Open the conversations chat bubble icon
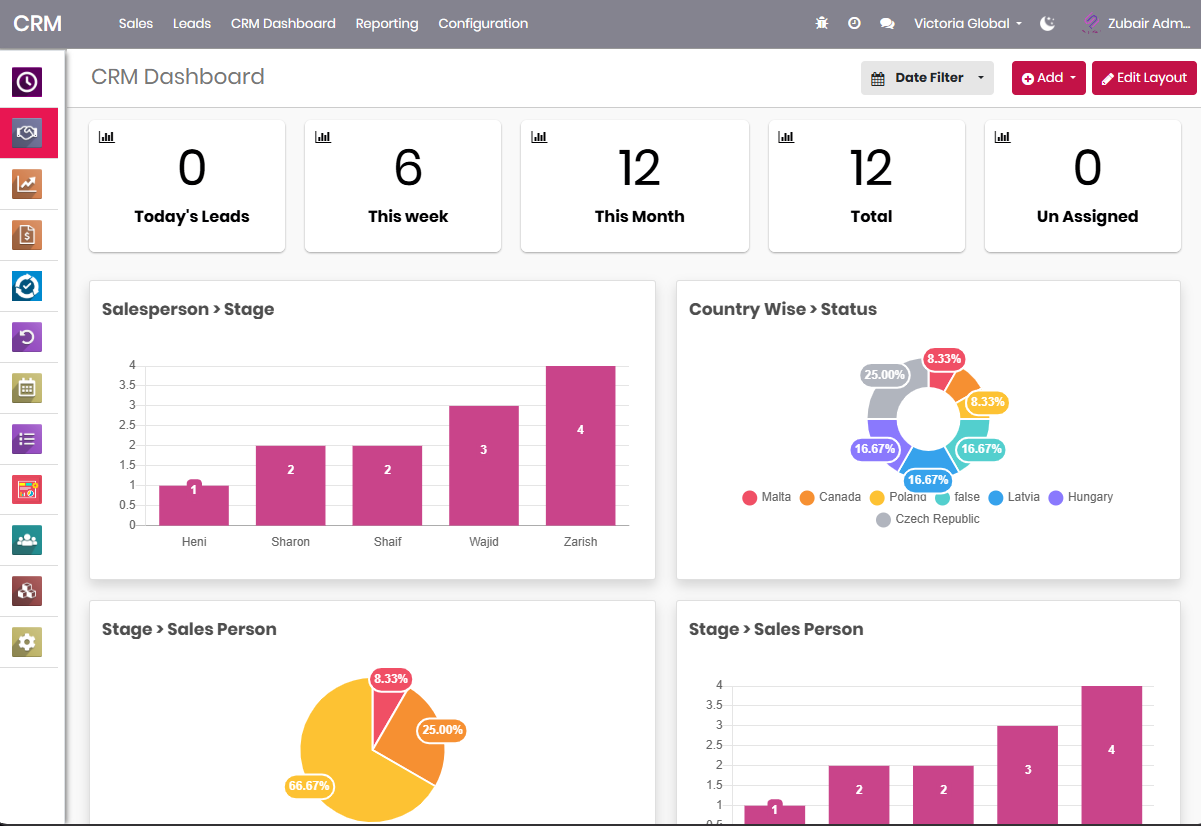This screenshot has height=826, width=1201. coord(887,23)
